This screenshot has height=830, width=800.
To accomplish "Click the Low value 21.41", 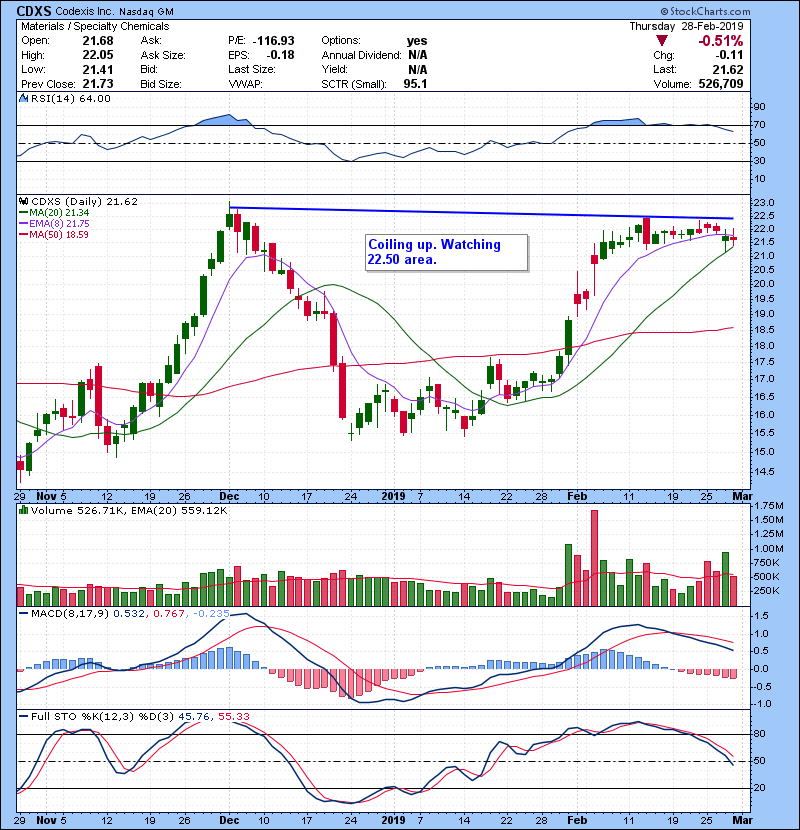I will coord(98,69).
